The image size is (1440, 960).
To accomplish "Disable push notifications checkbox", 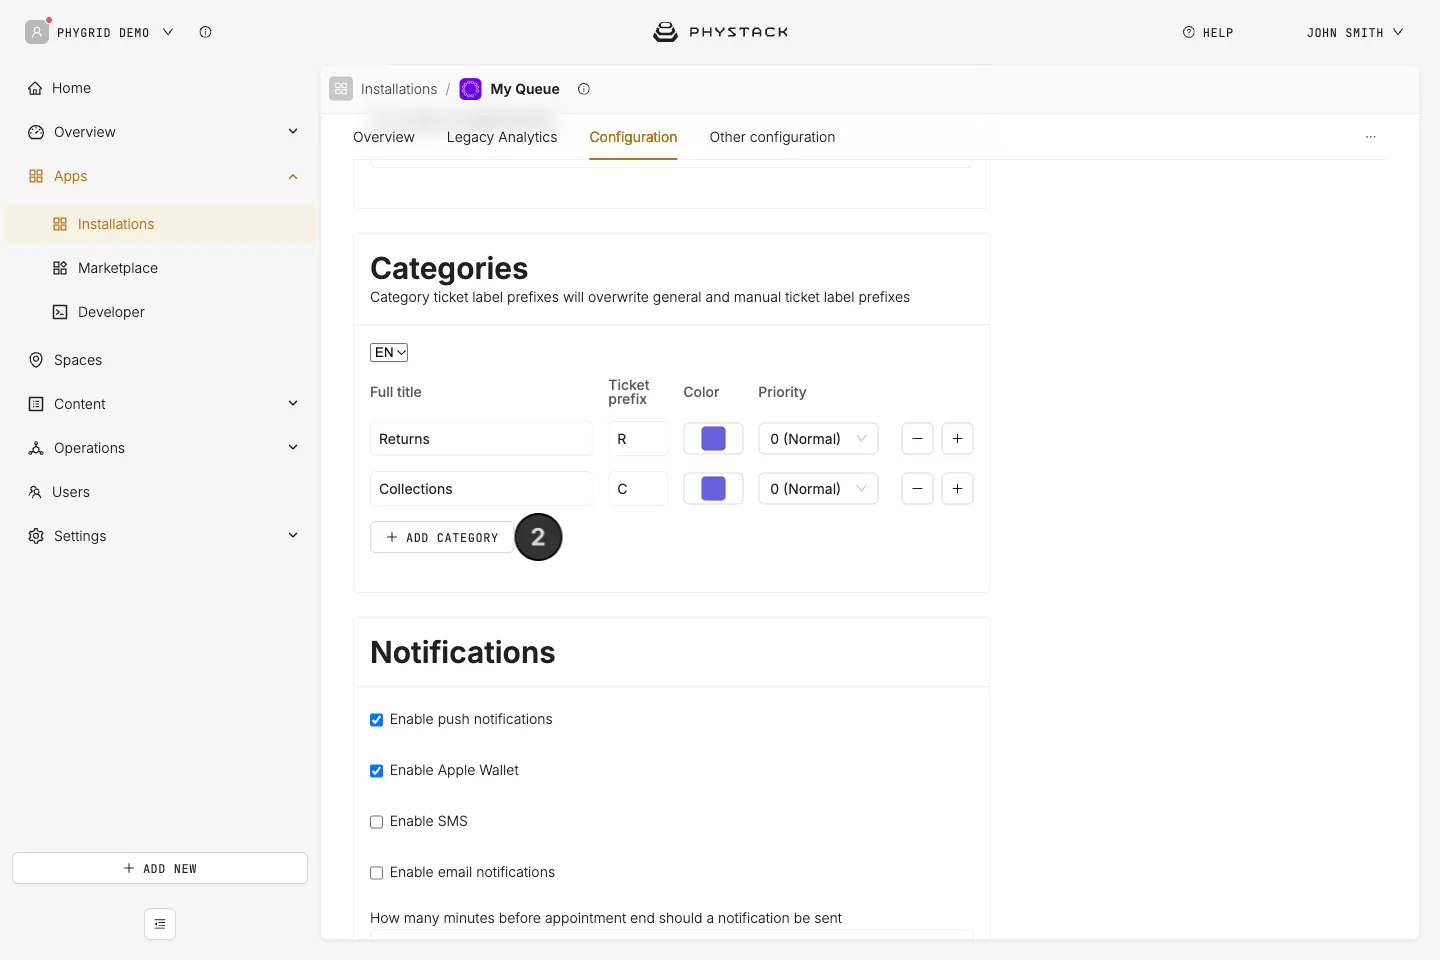I will (377, 720).
